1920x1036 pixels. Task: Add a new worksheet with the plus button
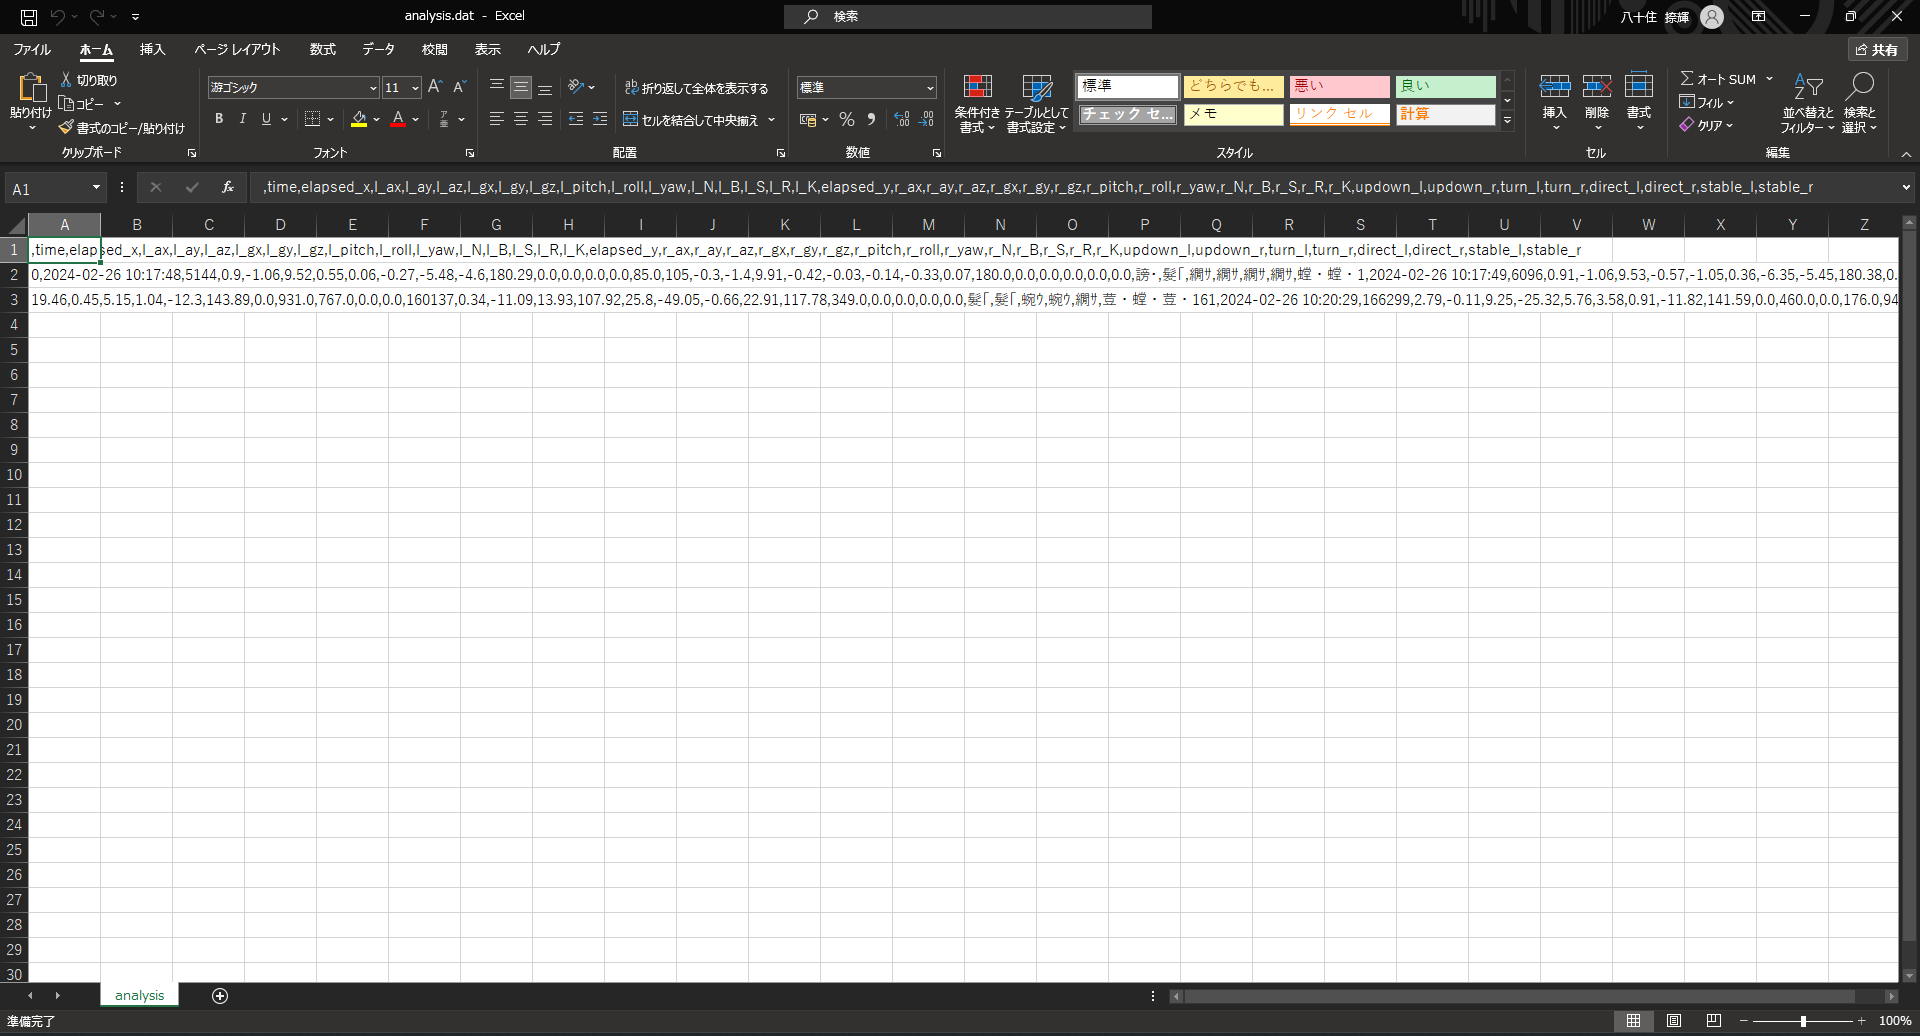[x=220, y=996]
